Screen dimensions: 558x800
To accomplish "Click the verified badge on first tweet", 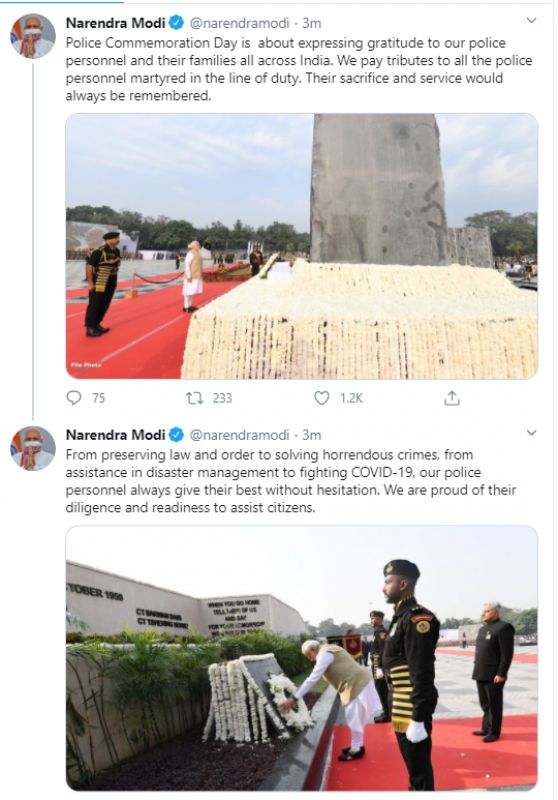I will click(176, 22).
